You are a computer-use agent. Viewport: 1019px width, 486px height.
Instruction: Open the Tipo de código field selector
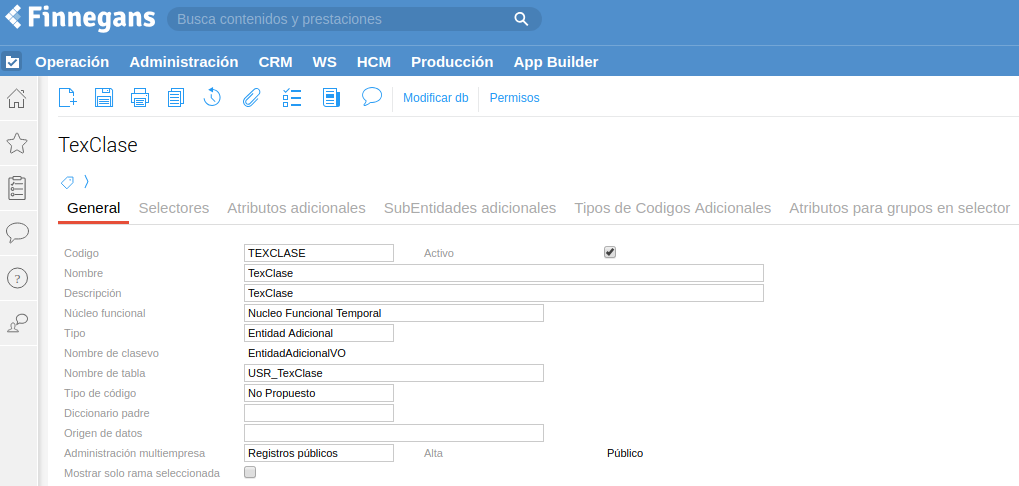(x=318, y=393)
